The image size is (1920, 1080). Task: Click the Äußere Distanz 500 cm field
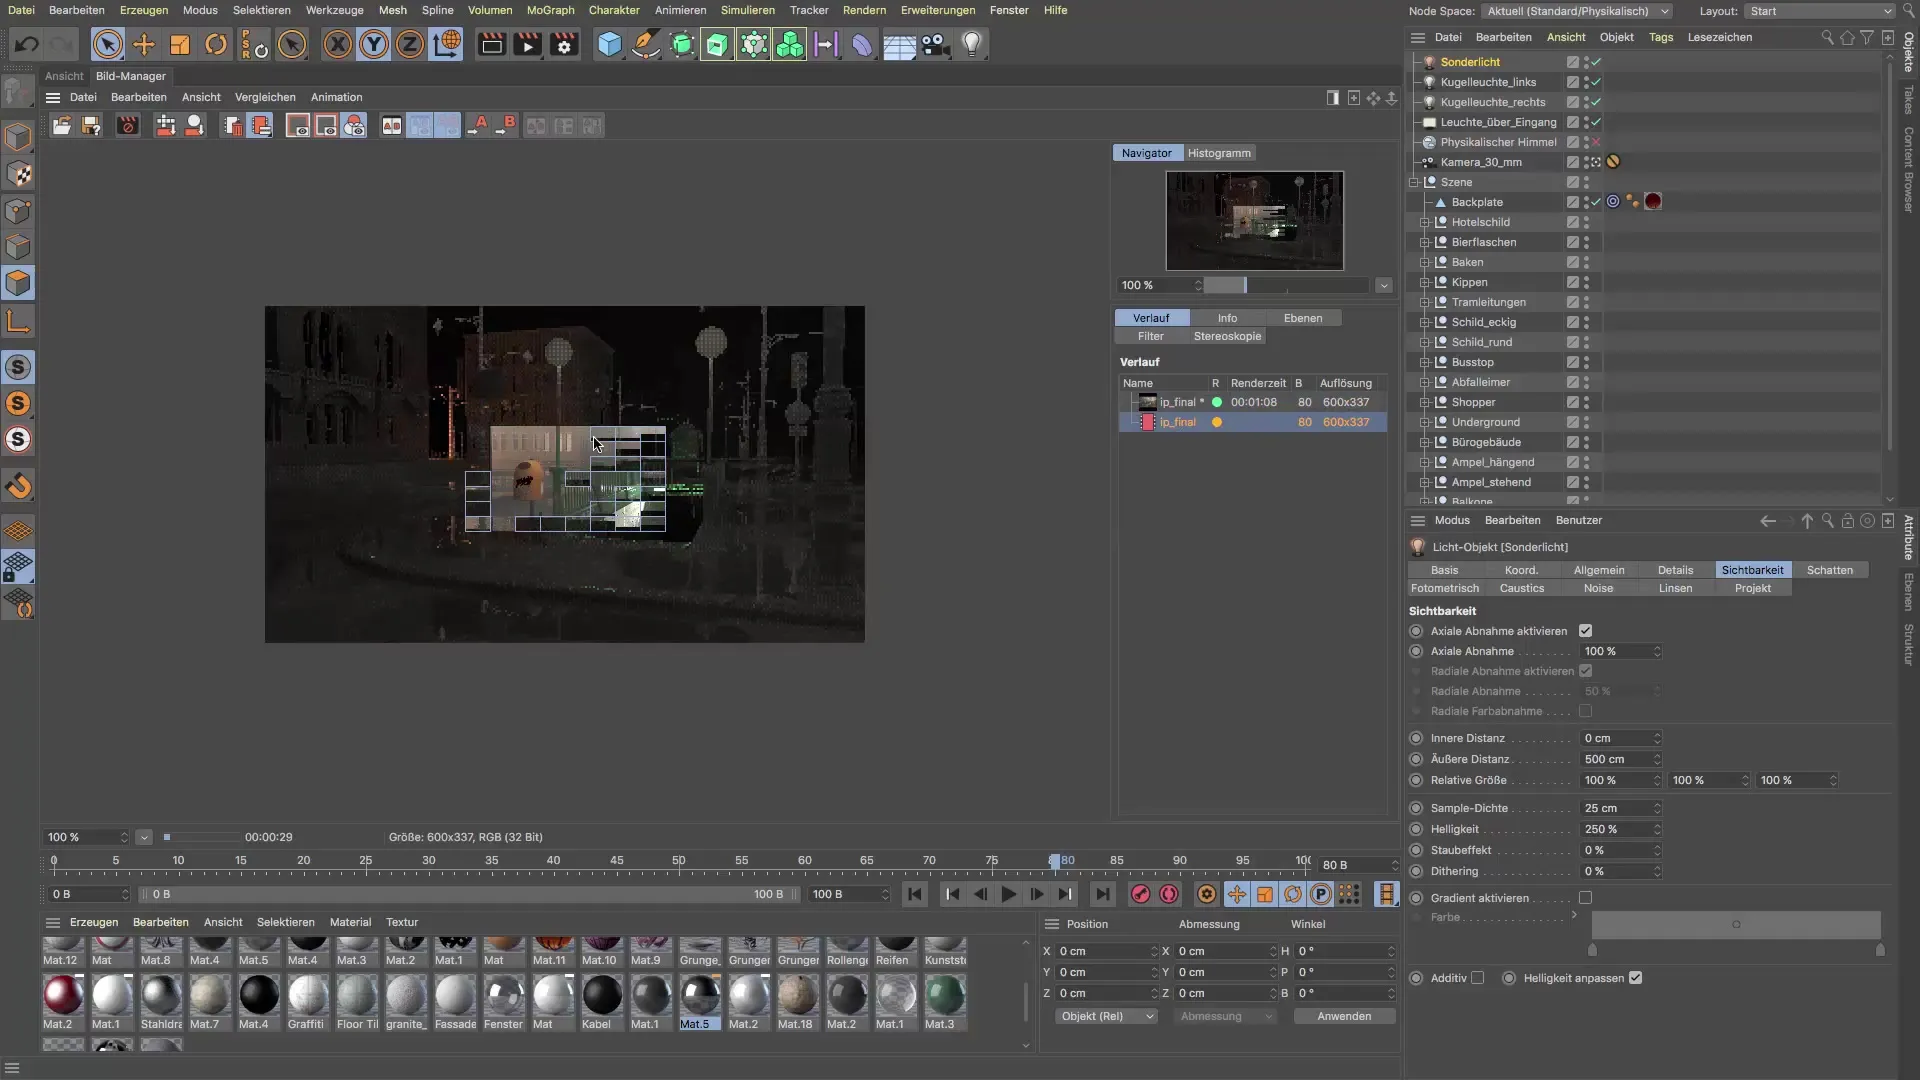coord(1620,759)
